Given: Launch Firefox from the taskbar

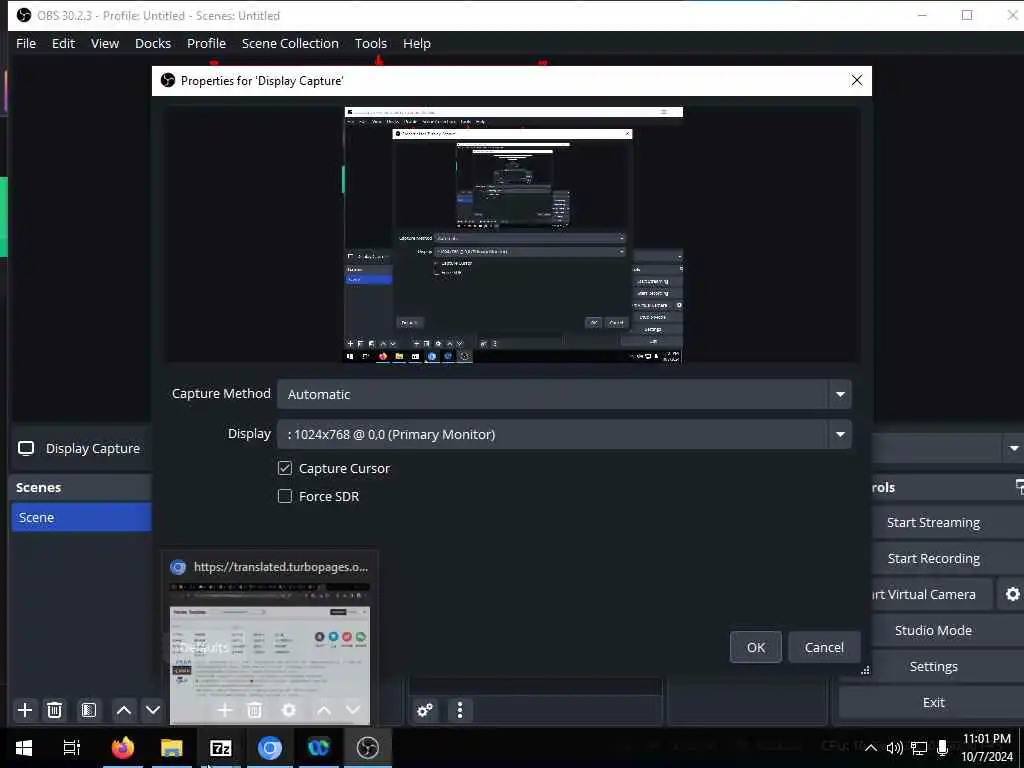Looking at the screenshot, I should (x=123, y=747).
